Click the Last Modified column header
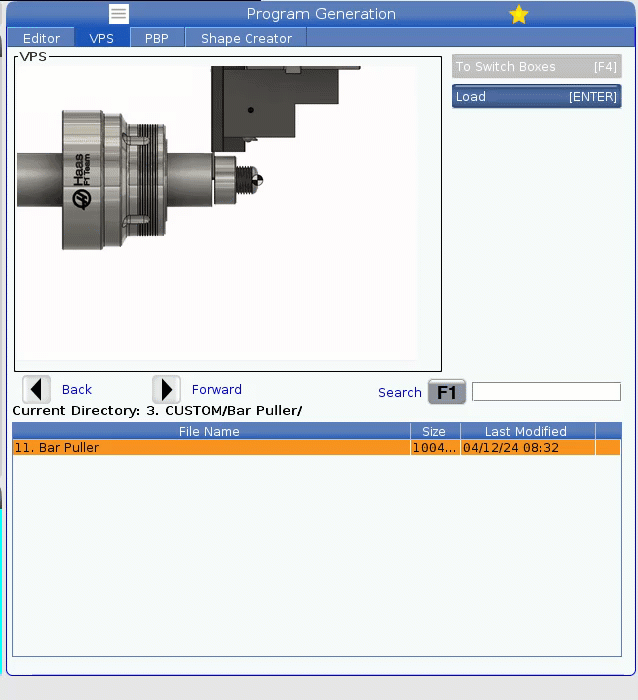 pyautogui.click(x=527, y=431)
